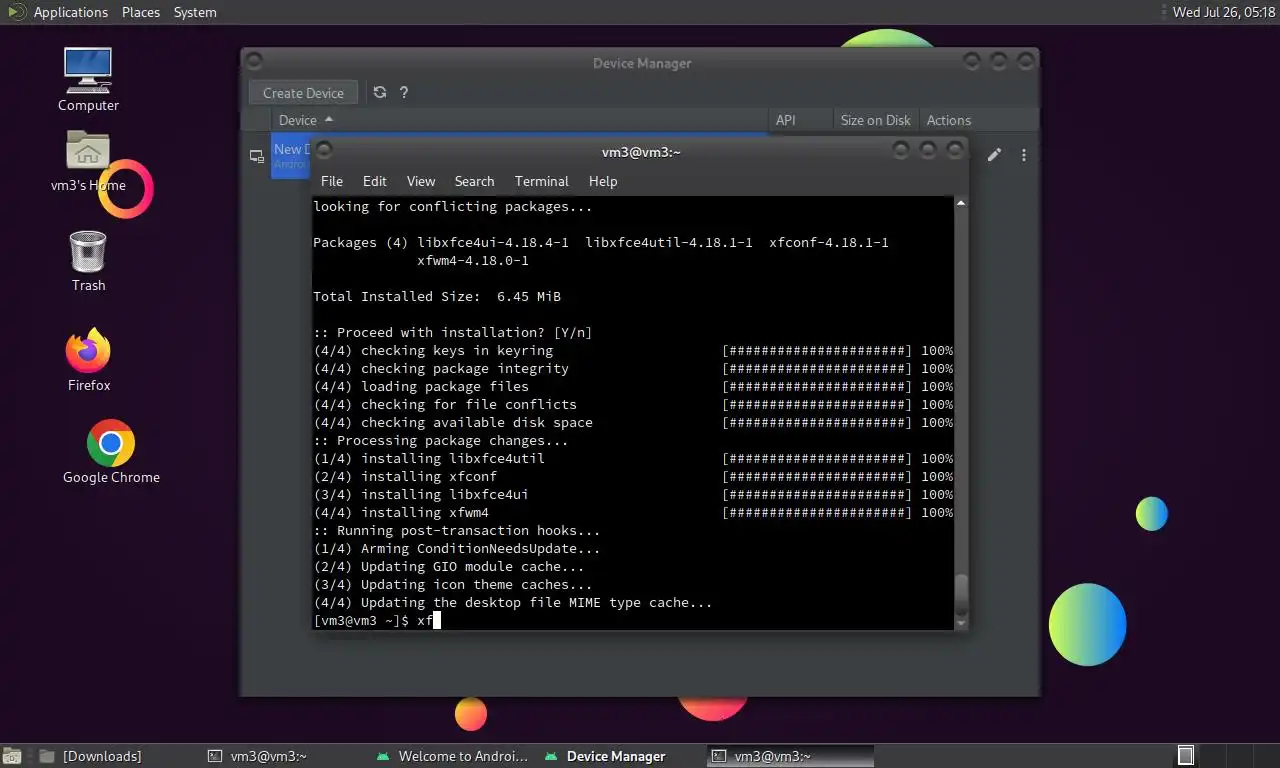Launch Google Chrome from the desktop
Image resolution: width=1280 pixels, height=768 pixels.
tap(111, 452)
